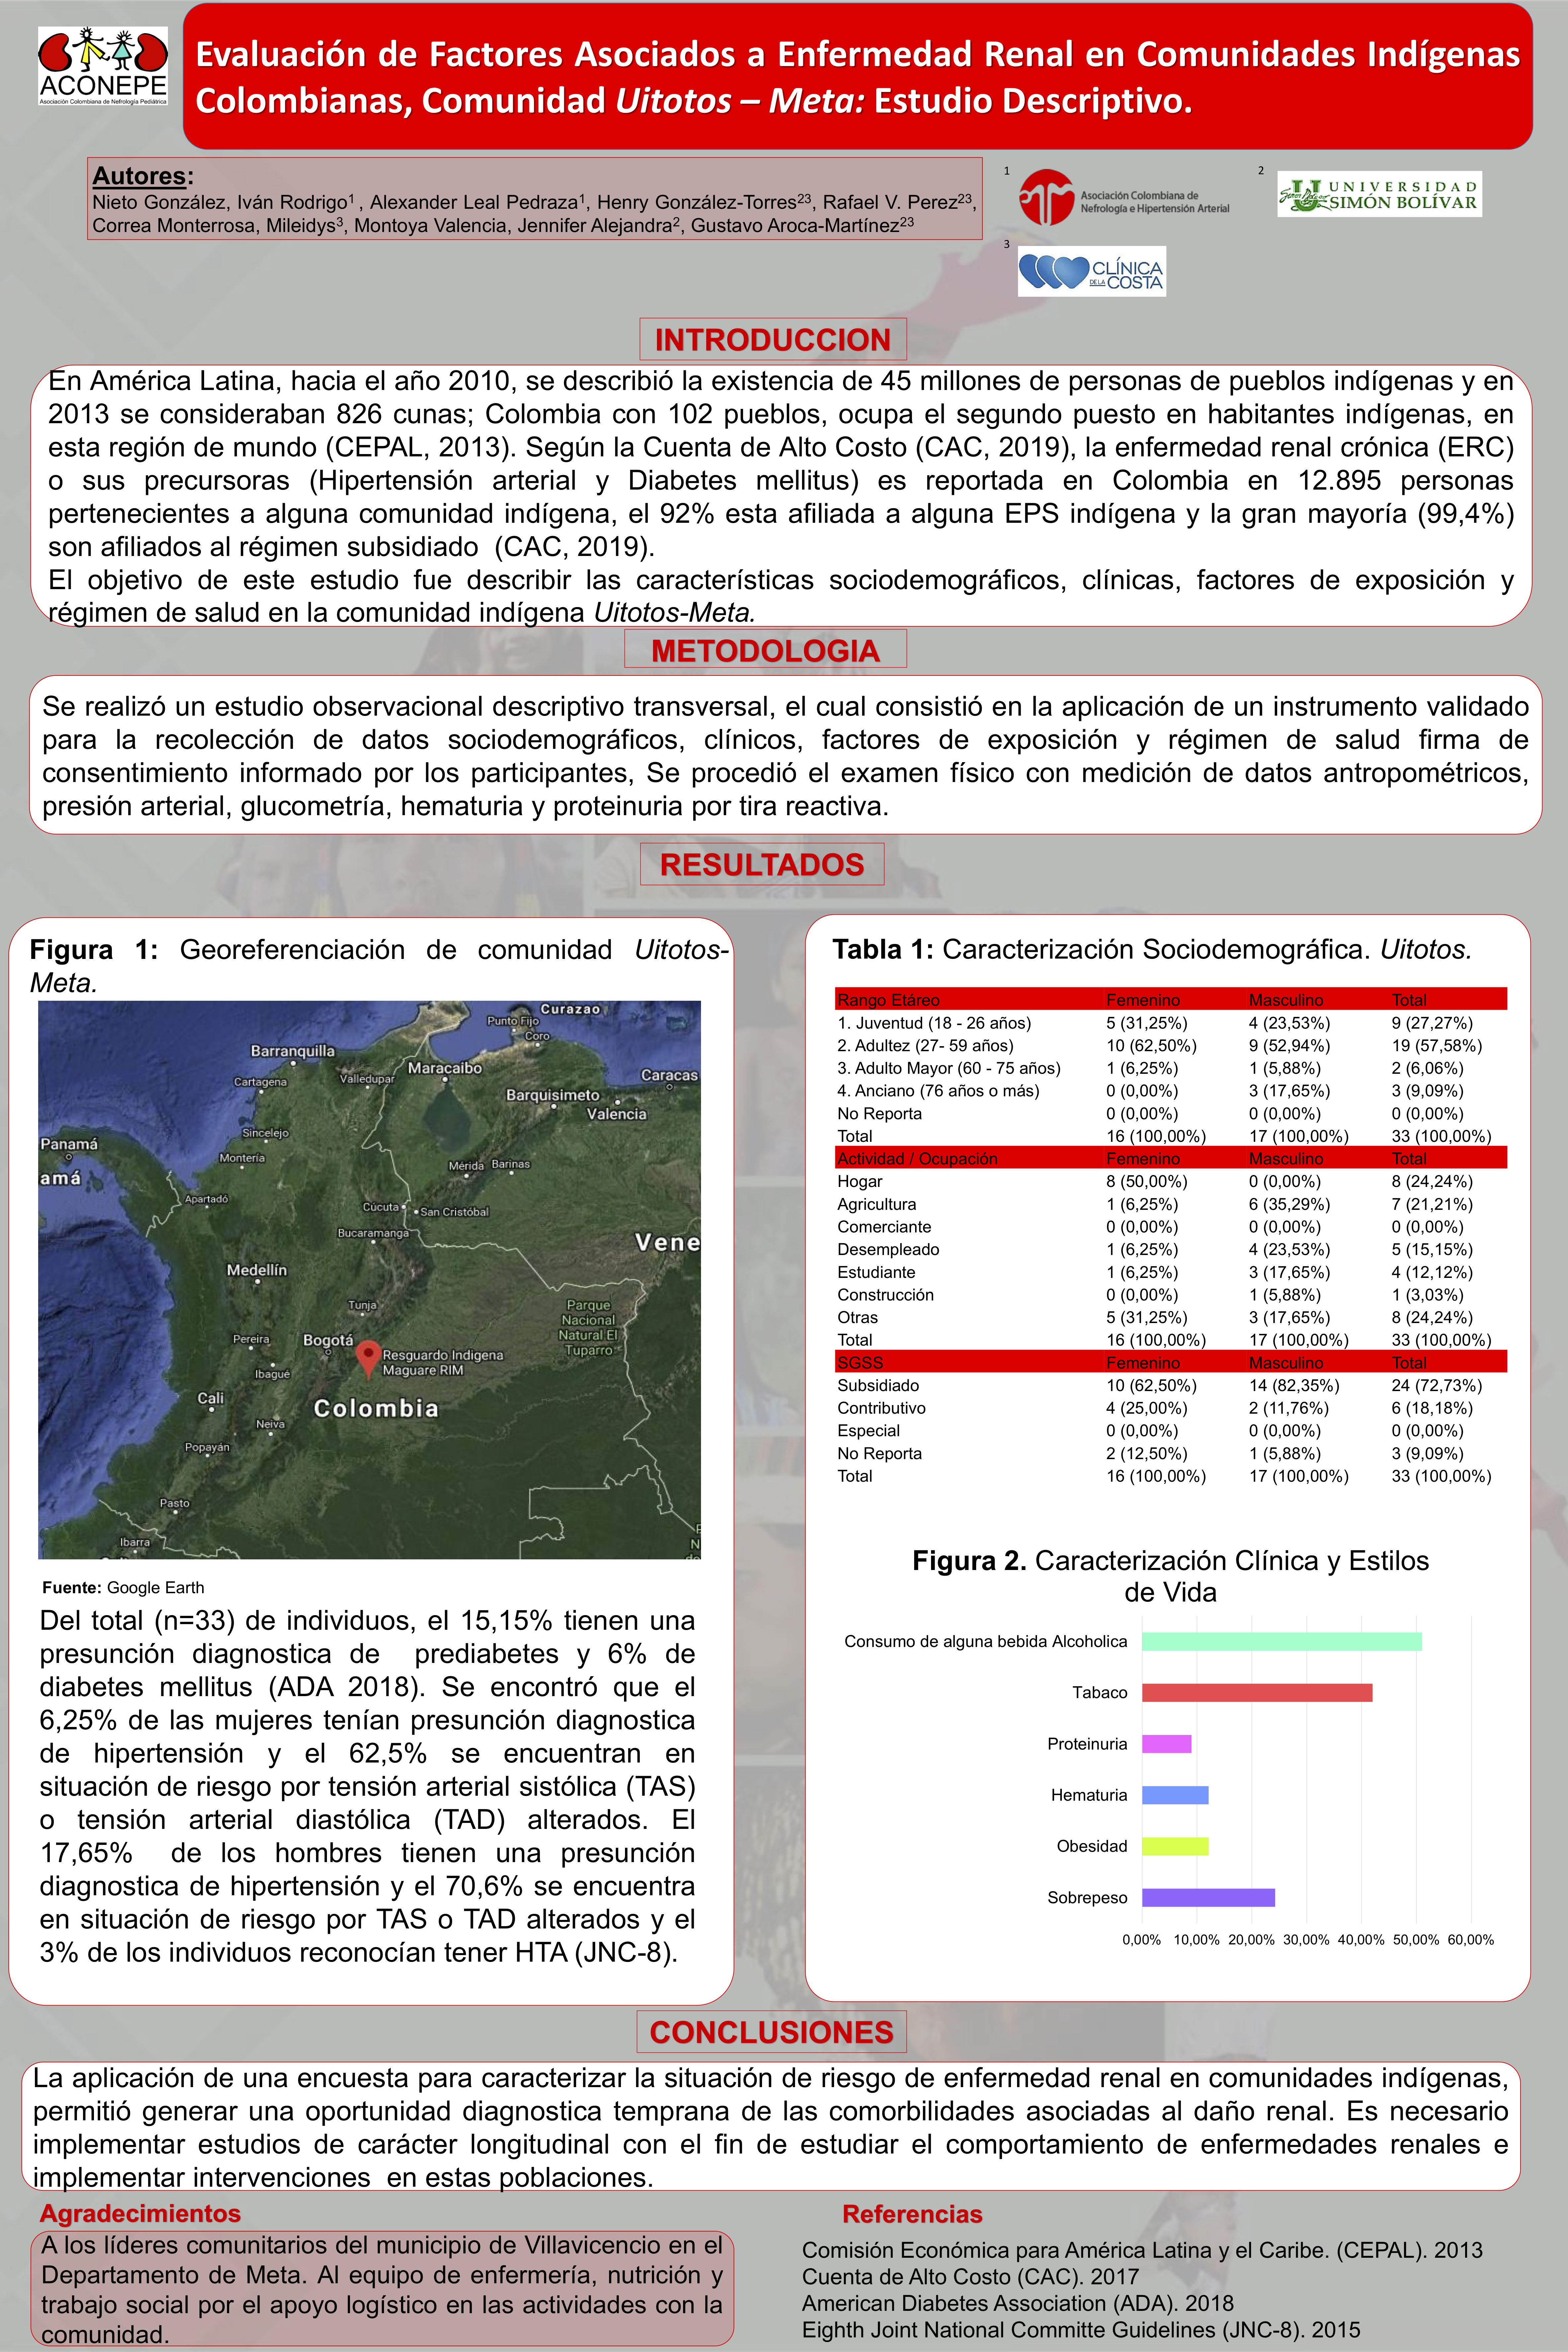Viewport: 1568px width, 2352px height.
Task: Click the yellow Obesidad bar
Action: [x=1175, y=1846]
